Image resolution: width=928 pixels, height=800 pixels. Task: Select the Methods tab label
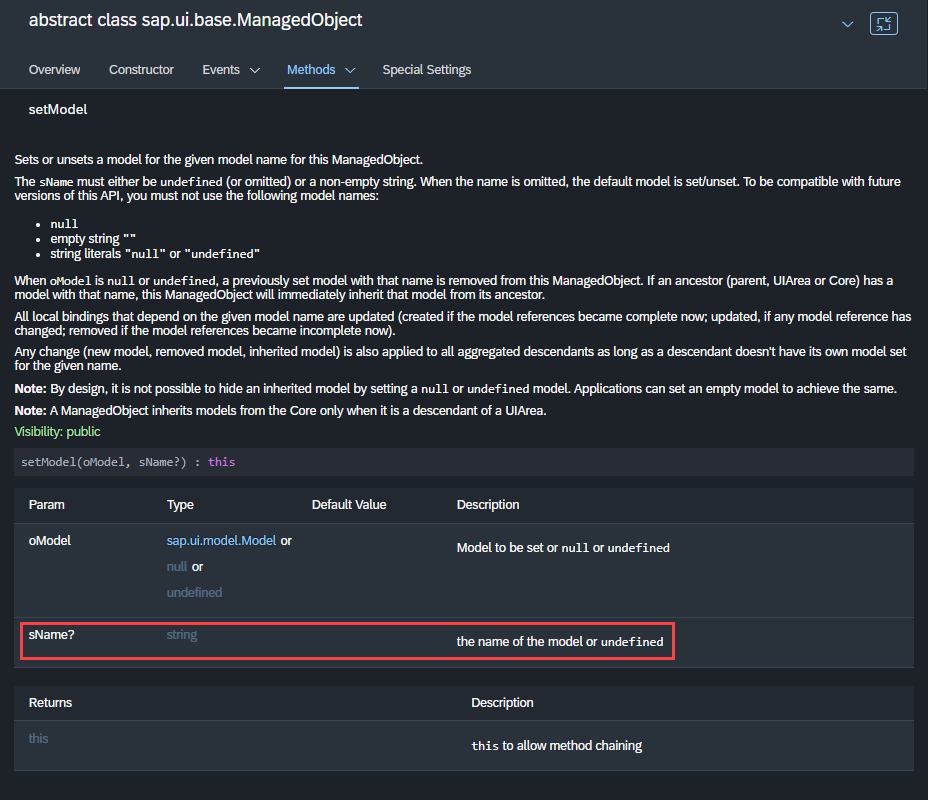coord(311,70)
